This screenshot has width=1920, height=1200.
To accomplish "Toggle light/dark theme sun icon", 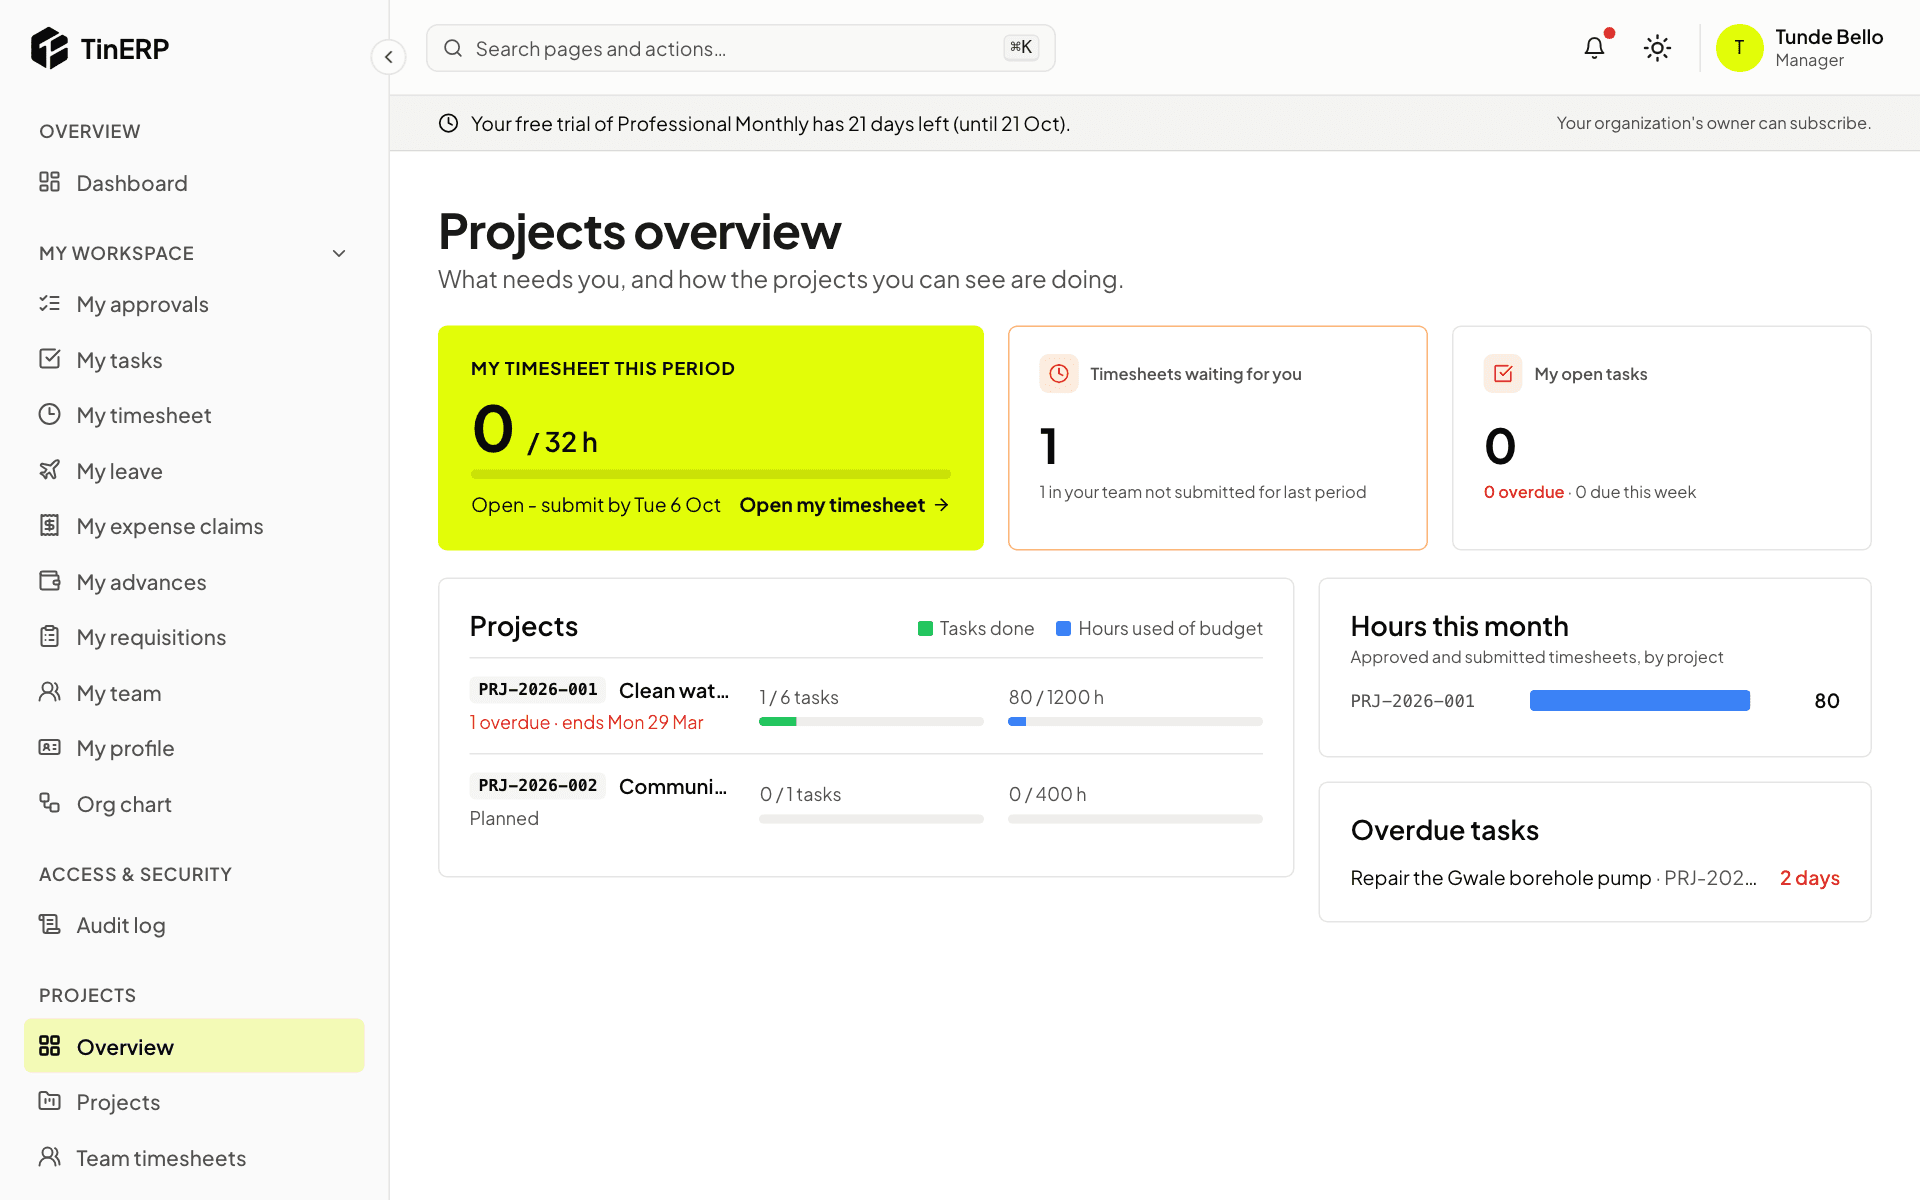I will (x=1657, y=48).
